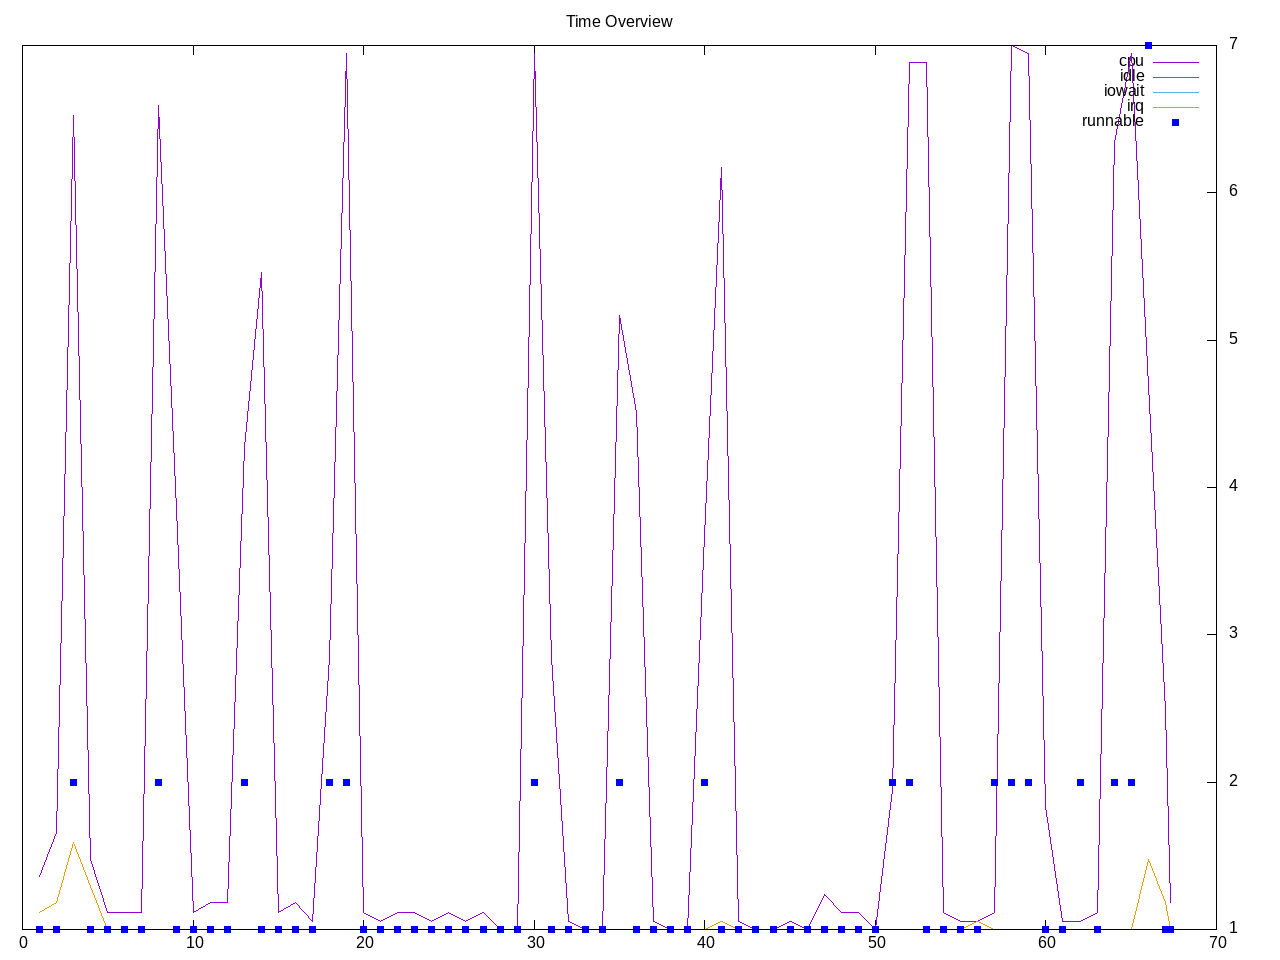1280x960 pixels.
Task: Click x-axis tick label 0
Action: coord(23,942)
